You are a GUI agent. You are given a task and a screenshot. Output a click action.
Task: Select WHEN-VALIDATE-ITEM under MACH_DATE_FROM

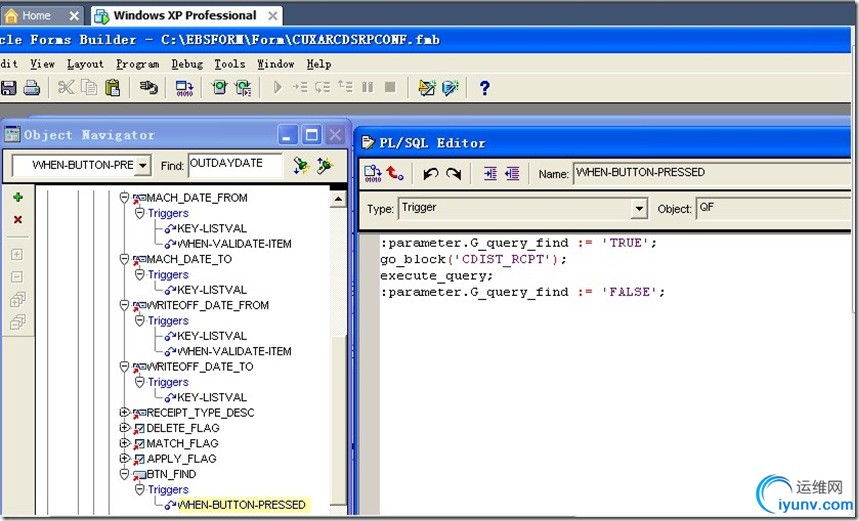click(234, 244)
